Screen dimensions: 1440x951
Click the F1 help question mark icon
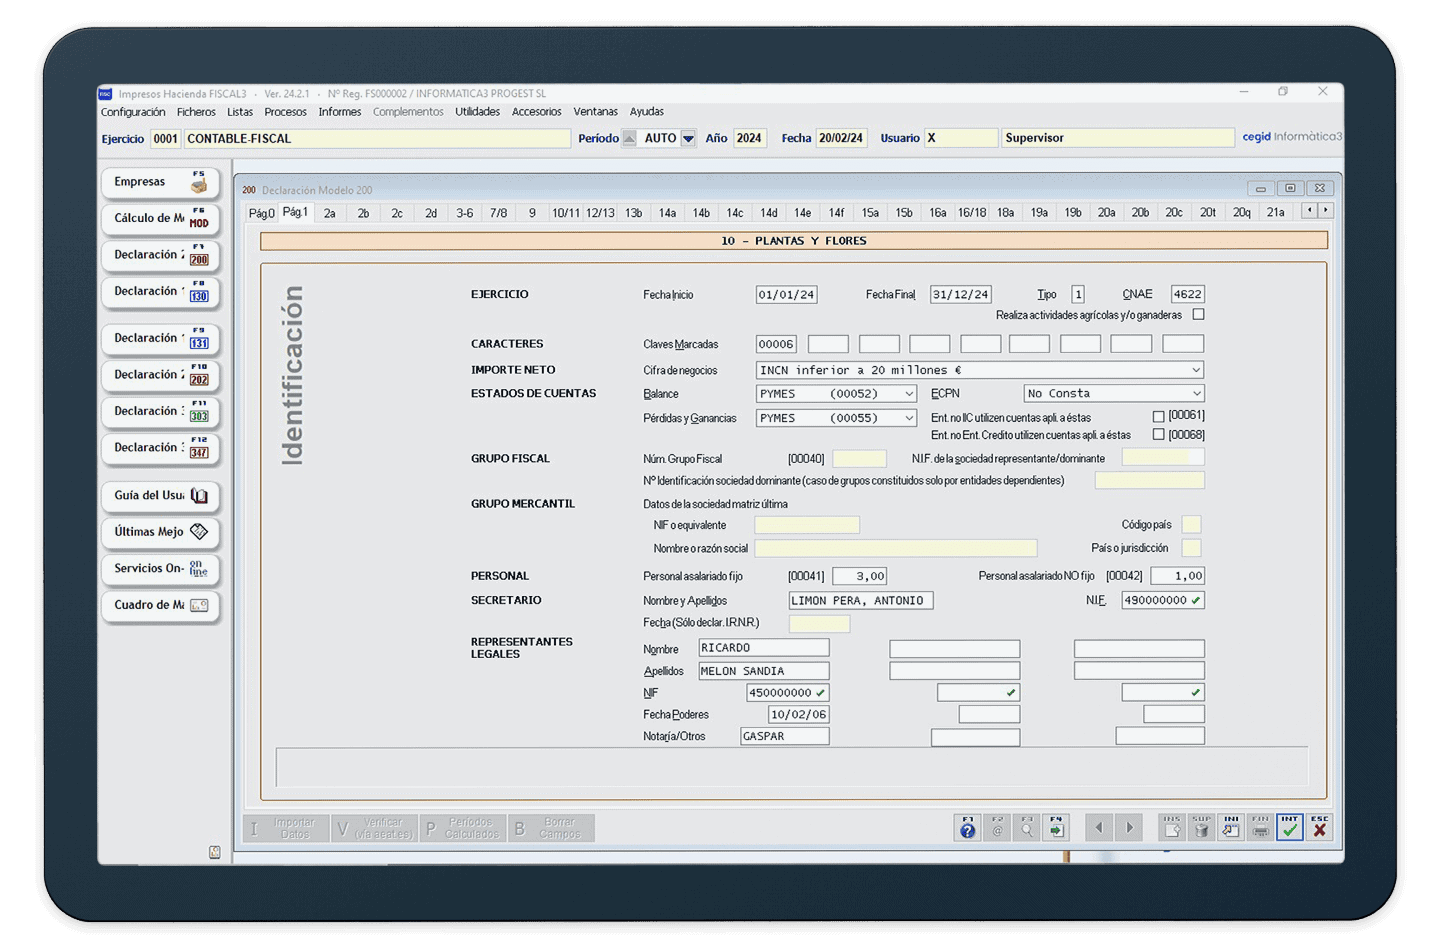(x=967, y=828)
